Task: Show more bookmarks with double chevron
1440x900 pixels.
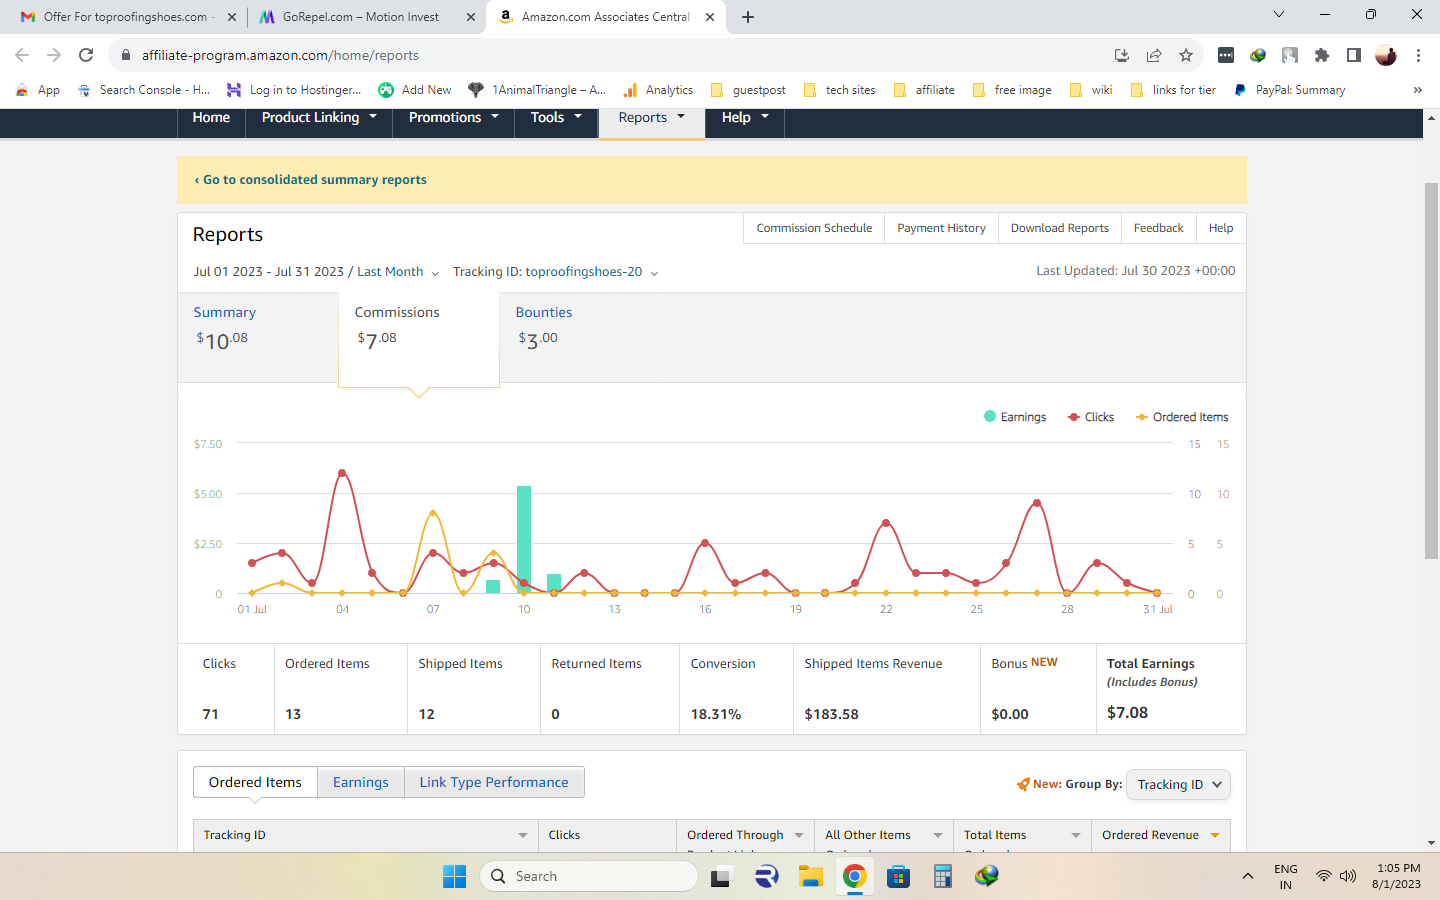Action: [1417, 90]
